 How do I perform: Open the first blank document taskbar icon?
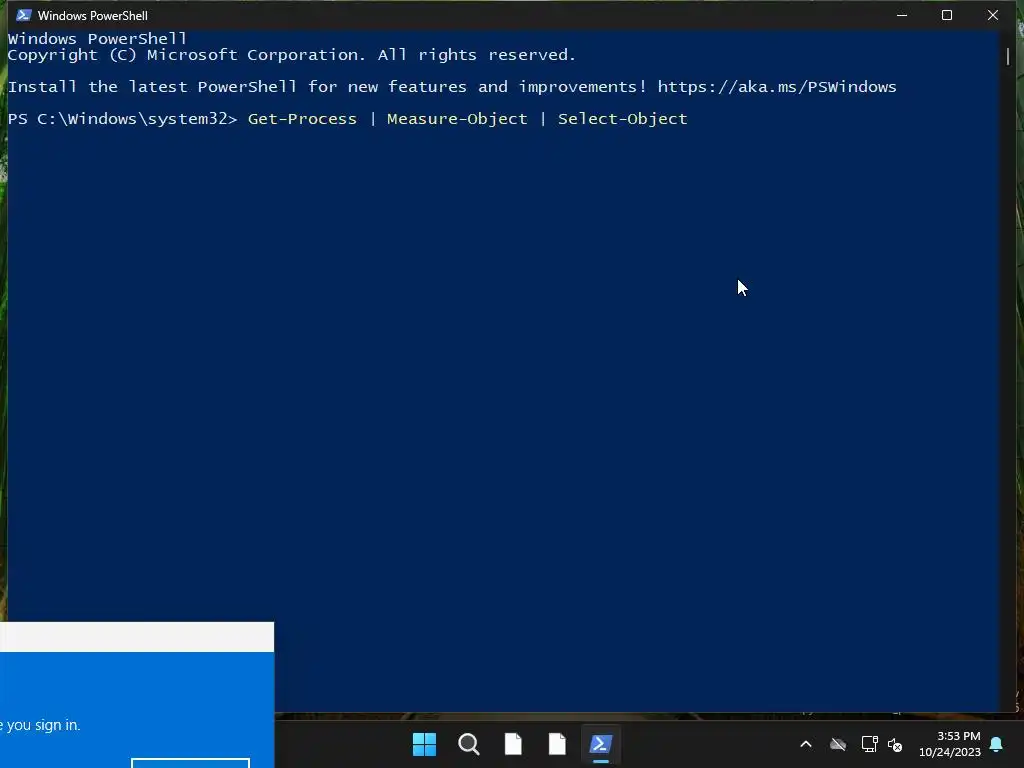(513, 744)
